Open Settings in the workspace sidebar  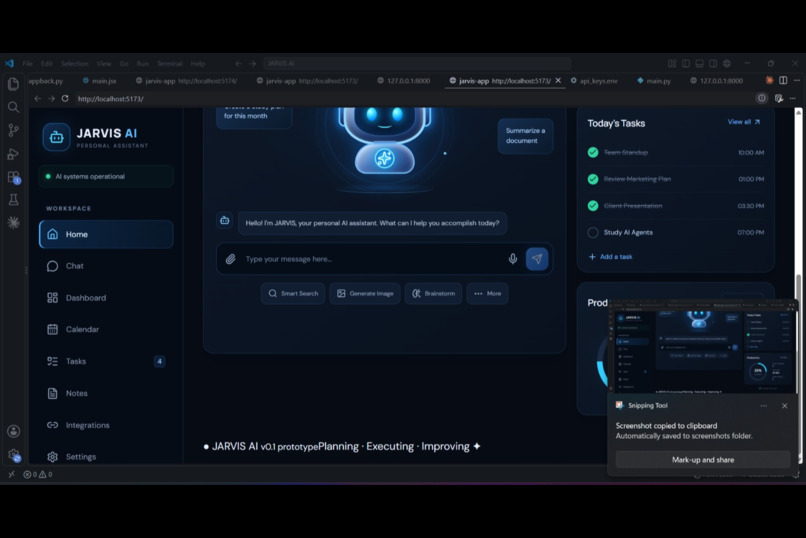click(x=106, y=456)
